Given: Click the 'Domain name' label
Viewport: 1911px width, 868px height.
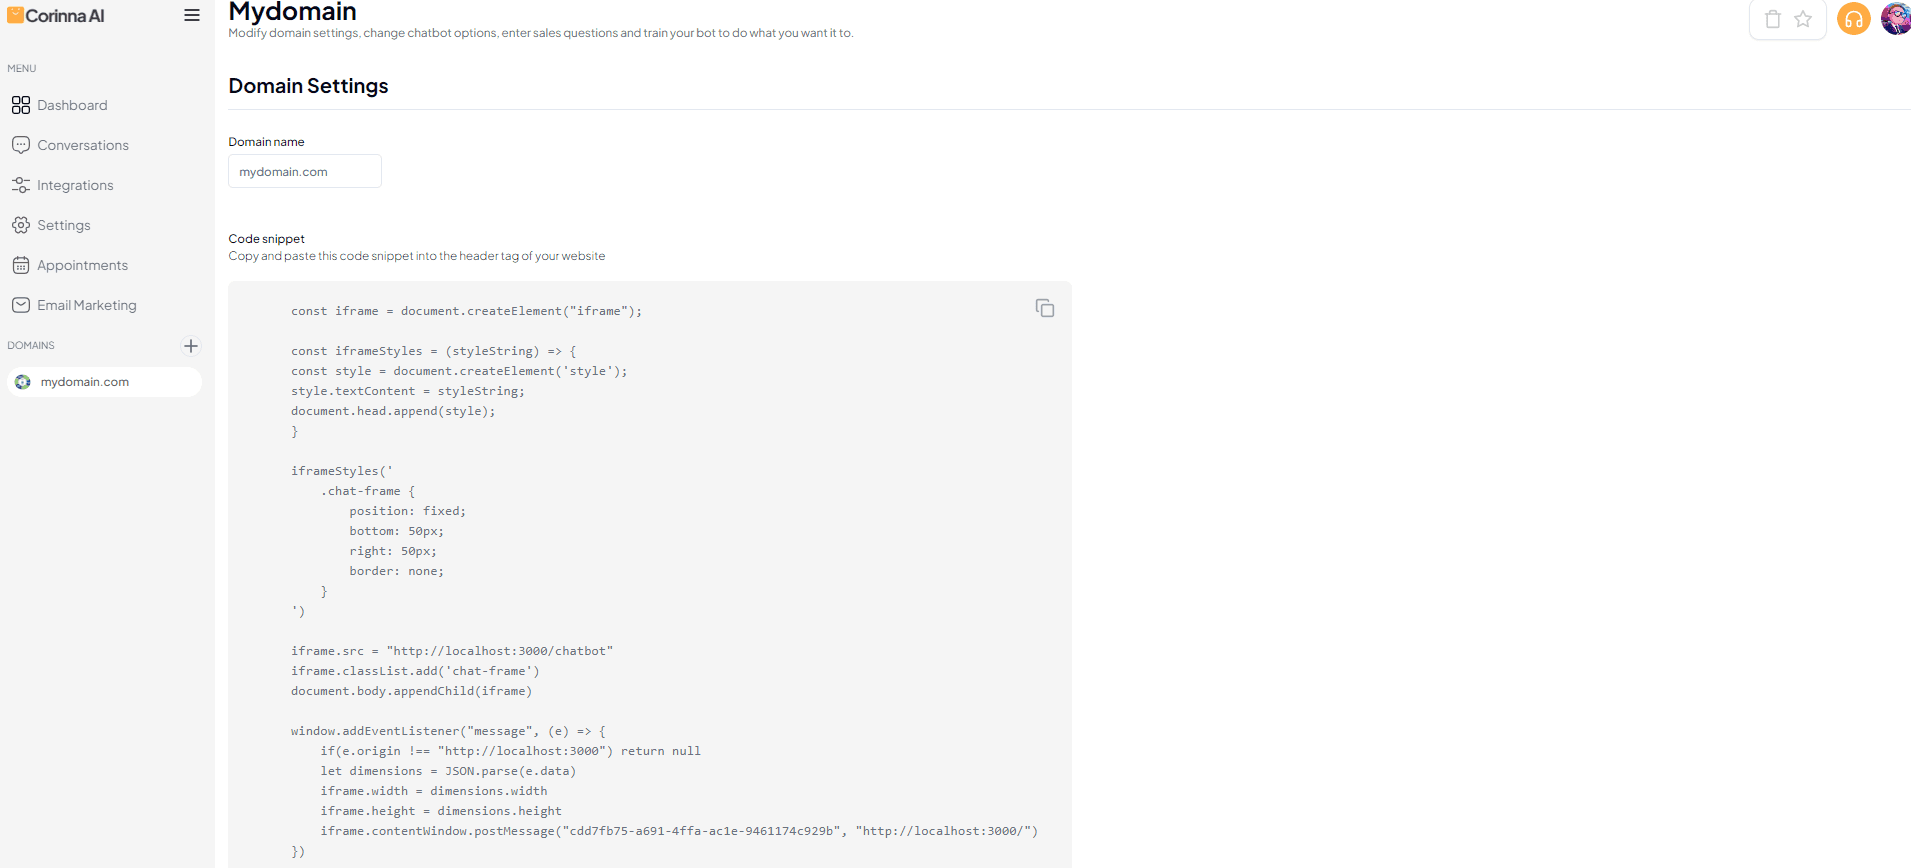Looking at the screenshot, I should coord(266,142).
